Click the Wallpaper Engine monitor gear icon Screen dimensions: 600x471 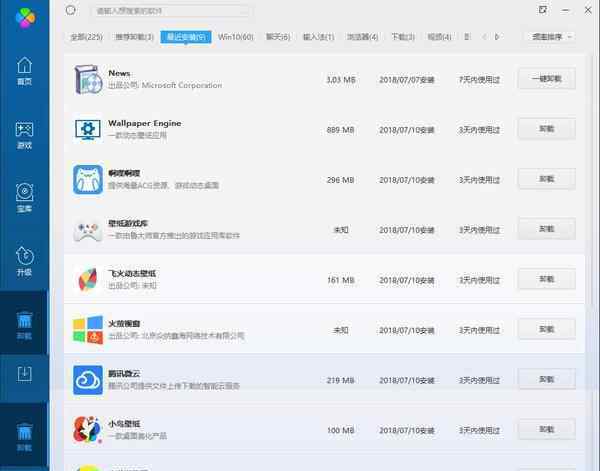click(88, 130)
